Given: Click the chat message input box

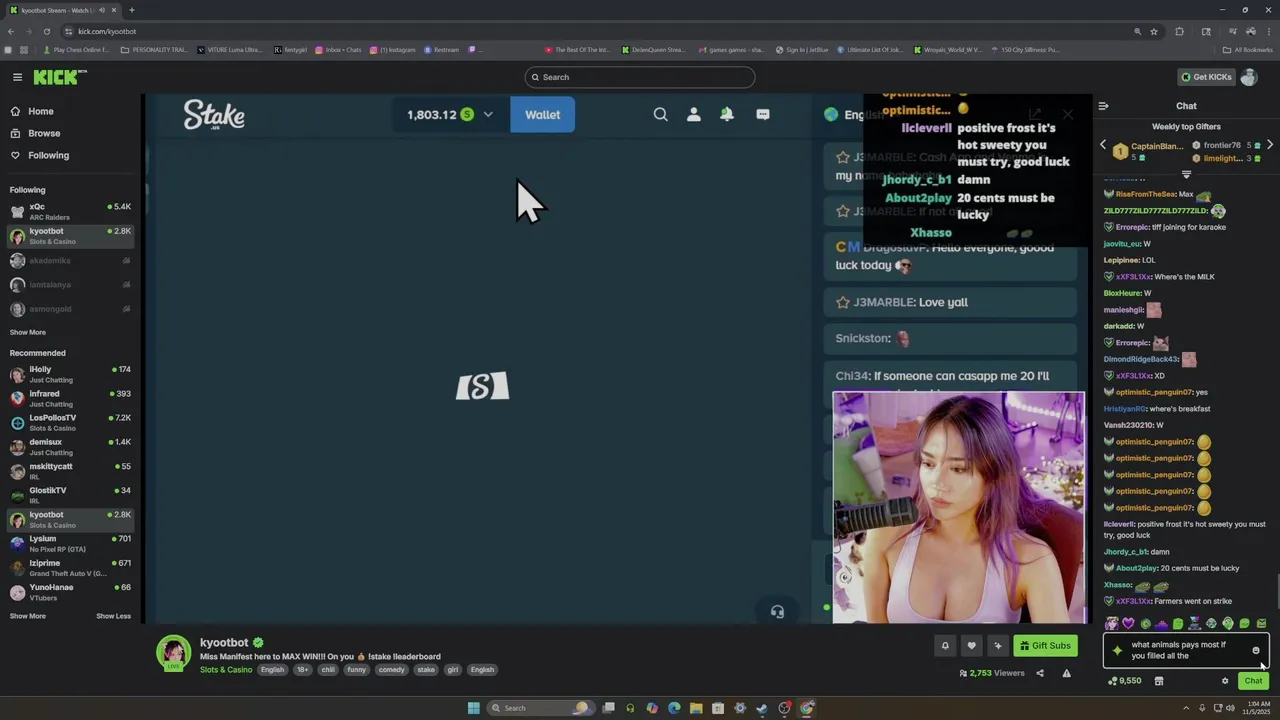Looking at the screenshot, I should click(1186, 650).
